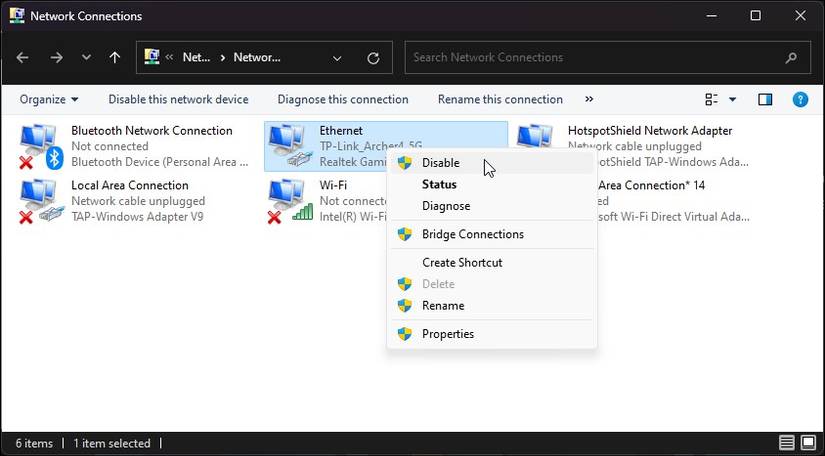Toggle the preview pane icon
825x456 pixels.
coord(765,99)
